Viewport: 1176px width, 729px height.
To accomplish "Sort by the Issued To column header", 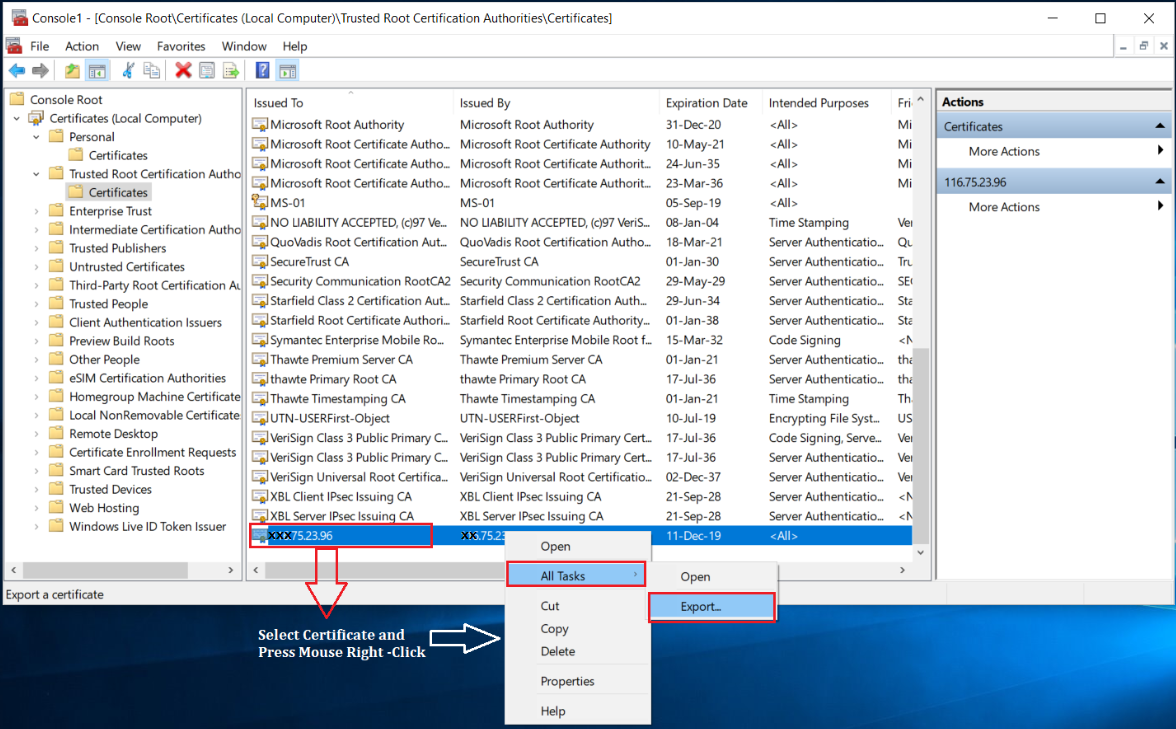I will [x=350, y=103].
